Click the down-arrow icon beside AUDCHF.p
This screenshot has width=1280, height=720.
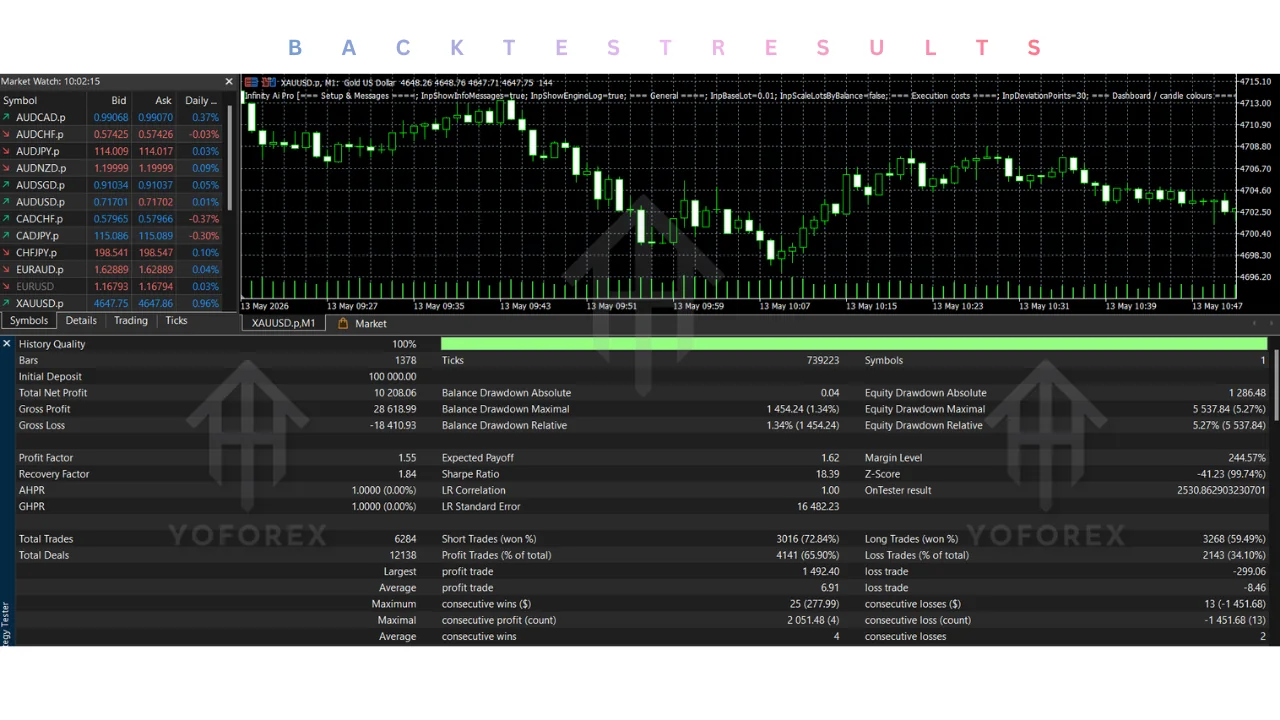[7, 134]
